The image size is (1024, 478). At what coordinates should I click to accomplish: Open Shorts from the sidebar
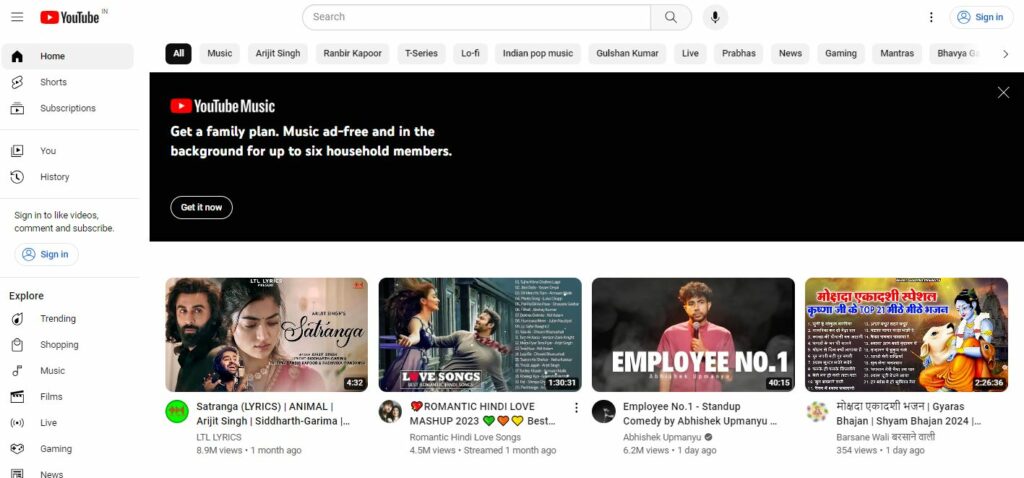[x=67, y=82]
